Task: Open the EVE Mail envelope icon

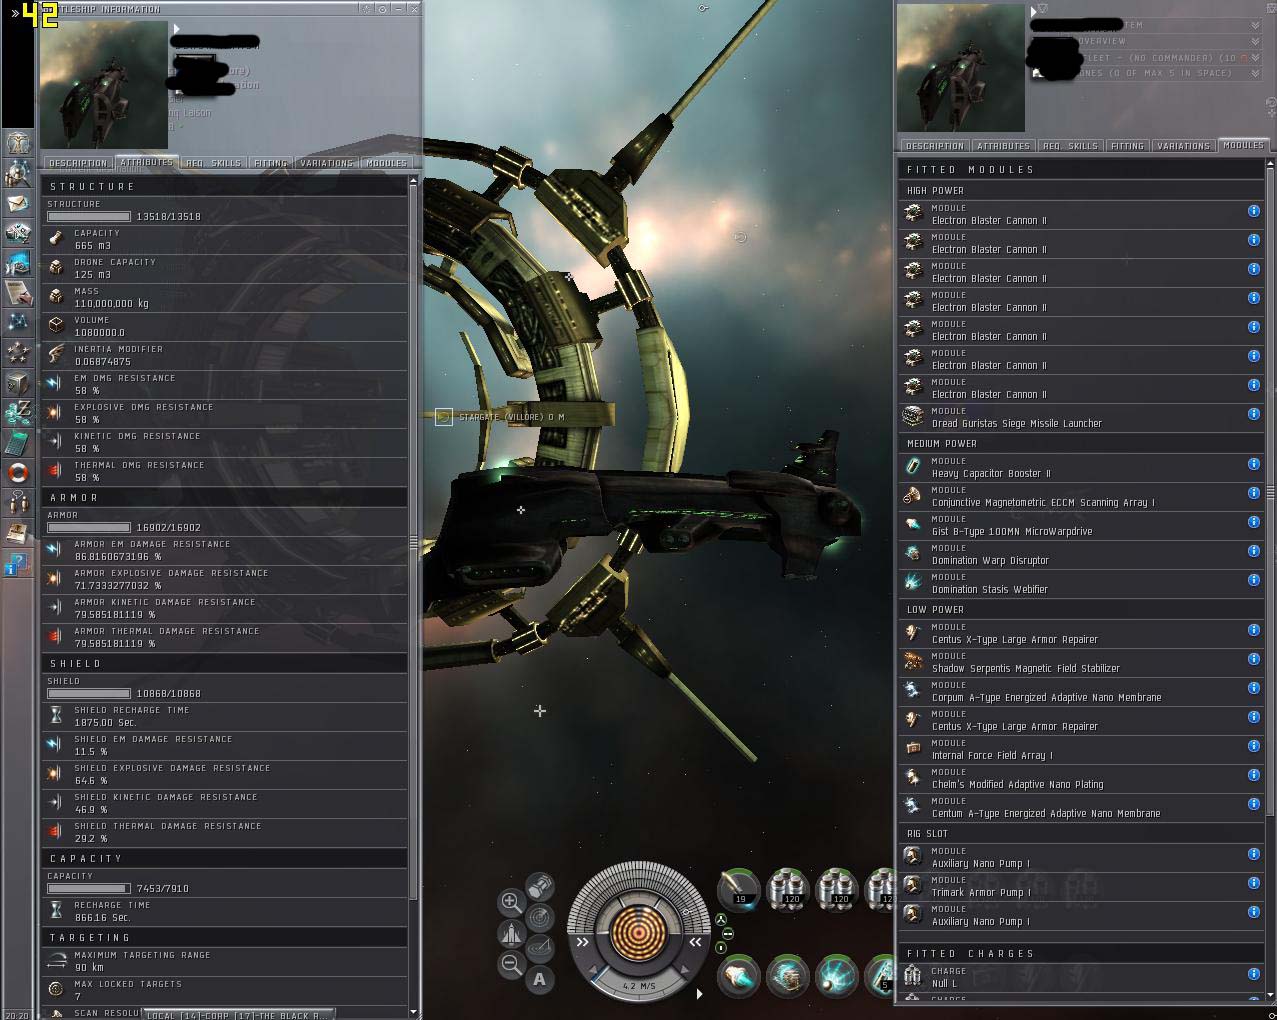Action: (18, 203)
